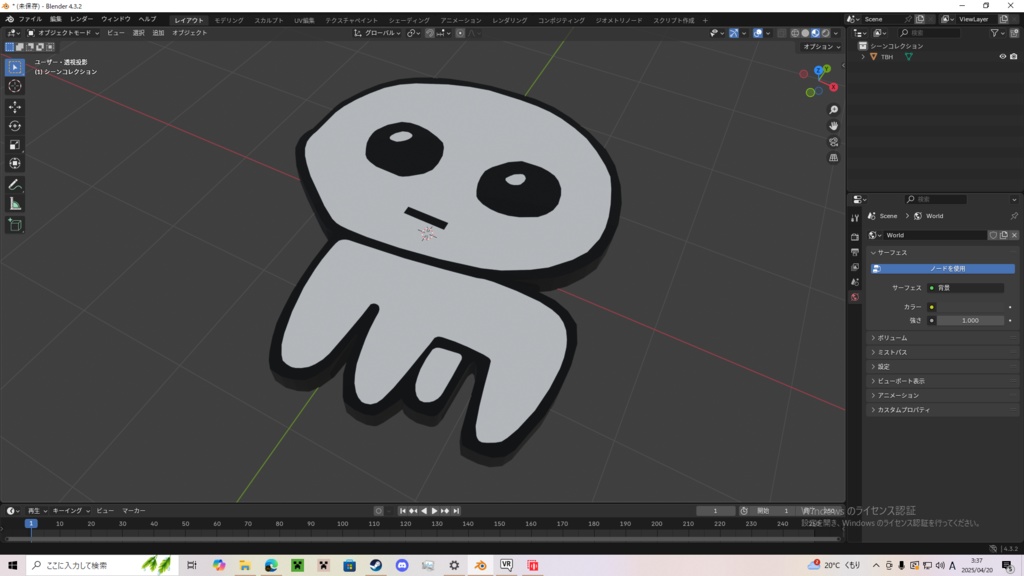This screenshot has height=576, width=1024.
Task: Open the ファイル menu
Action: point(30,19)
